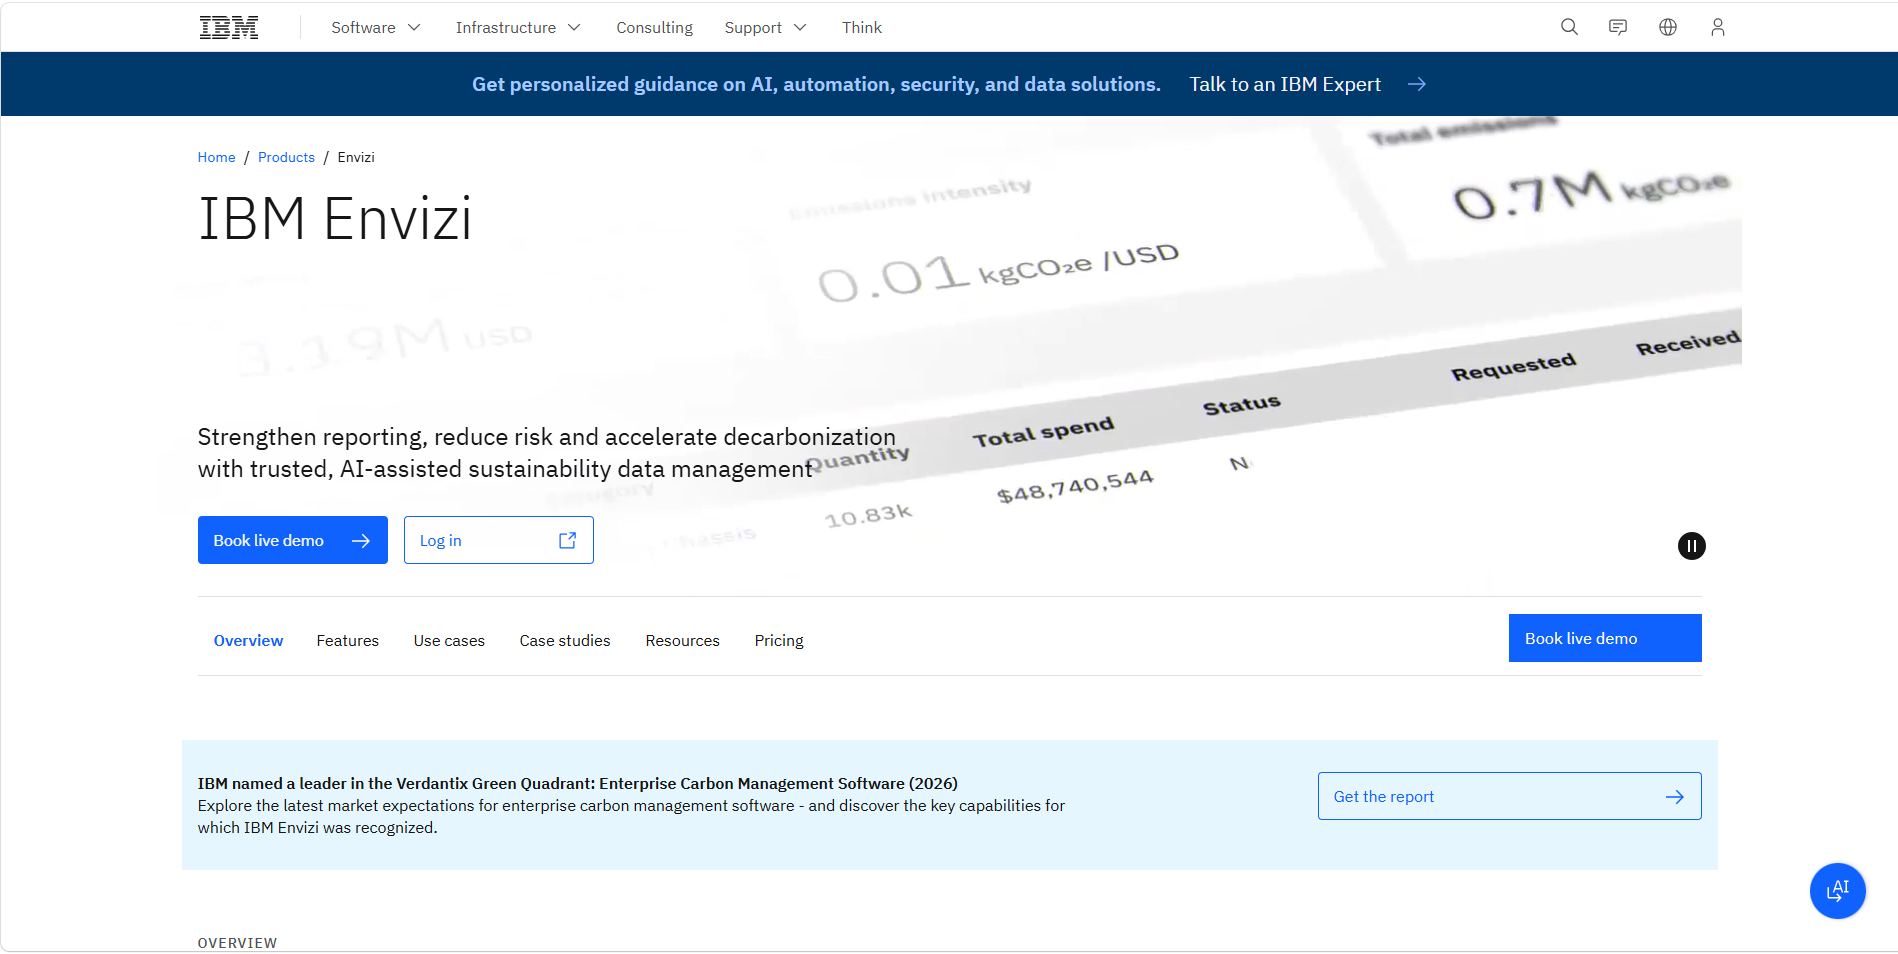Expand the Infrastructure dropdown chevron
This screenshot has height=954, width=1898.
click(574, 28)
